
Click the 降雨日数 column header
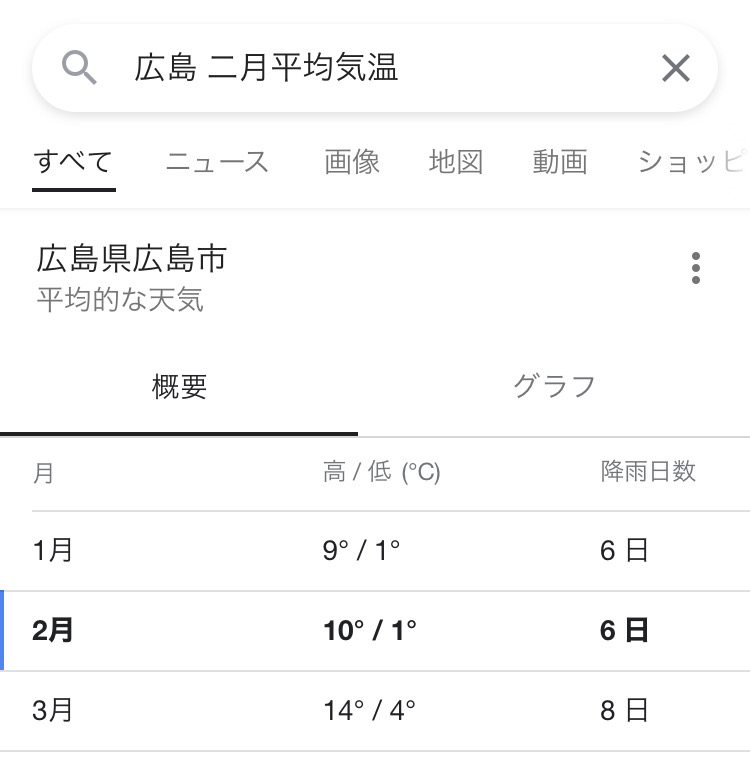point(648,473)
